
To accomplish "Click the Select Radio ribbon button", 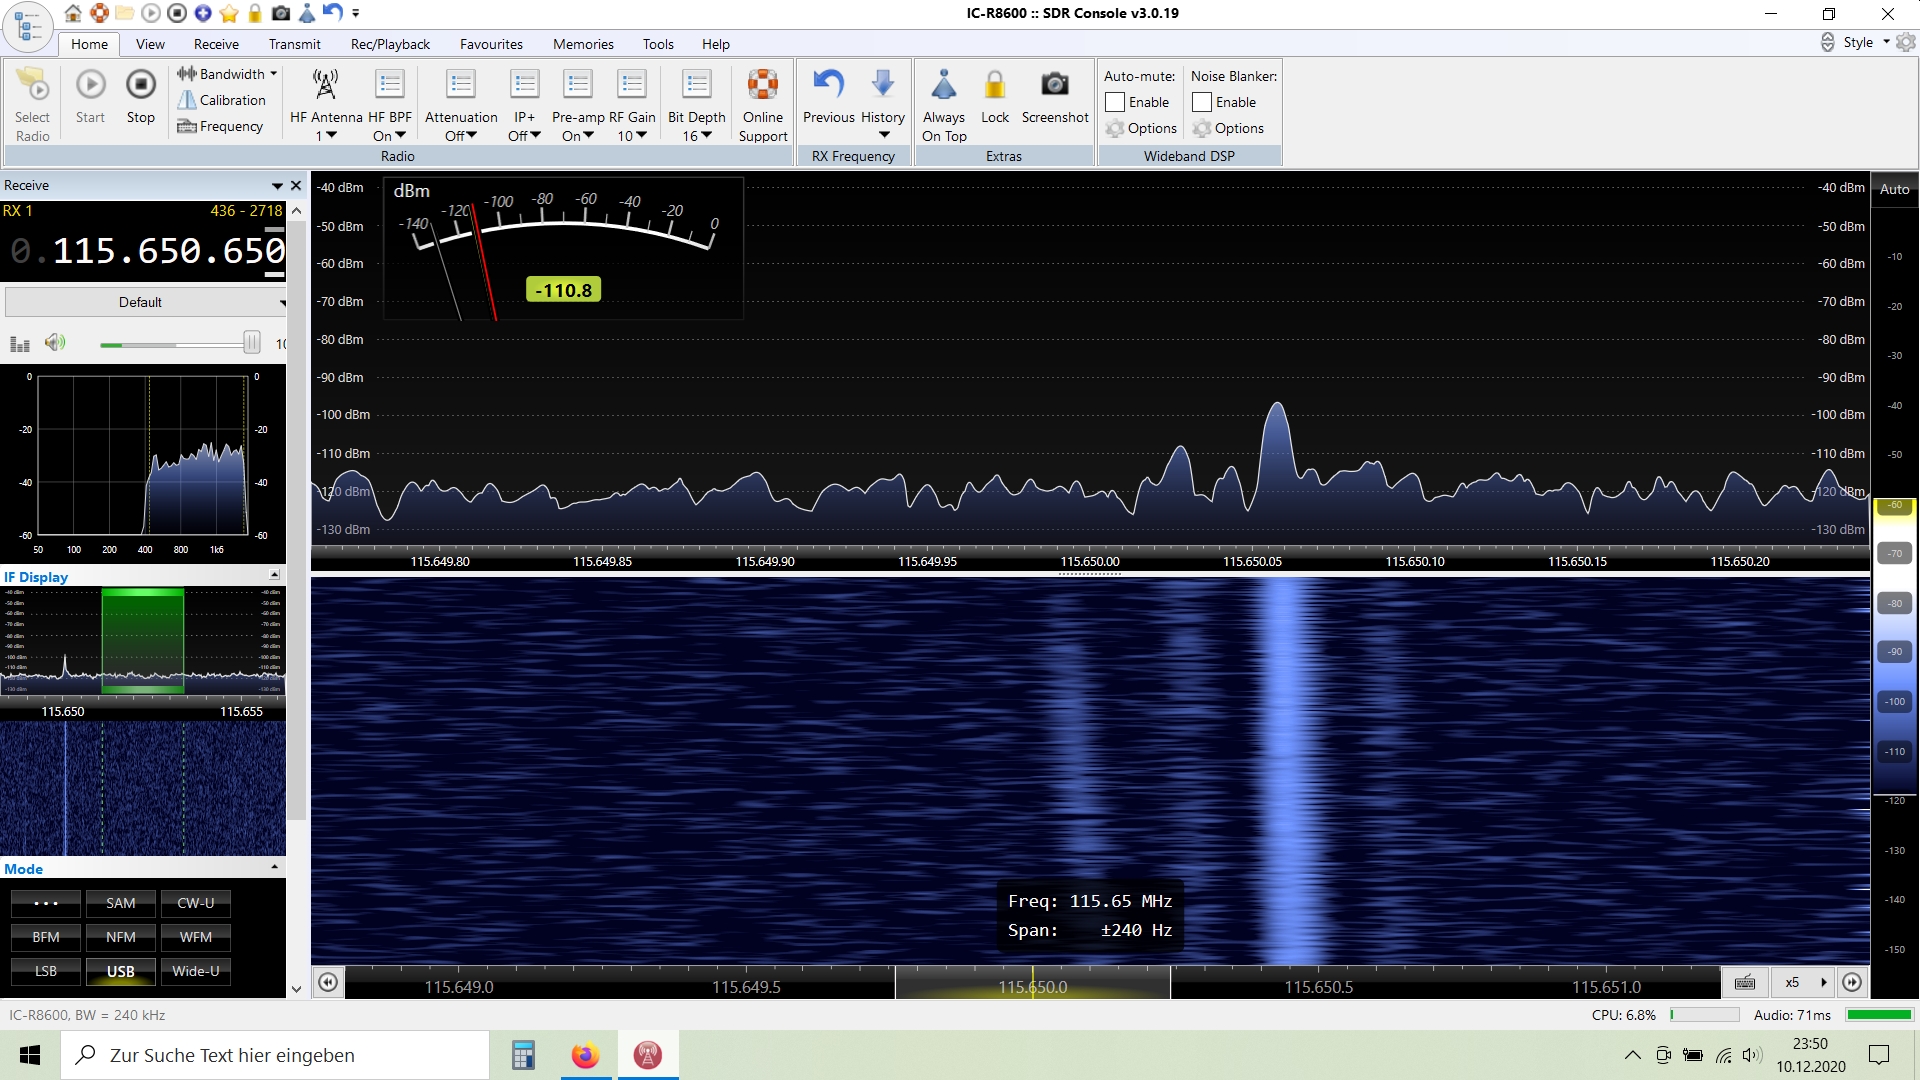I will (32, 105).
